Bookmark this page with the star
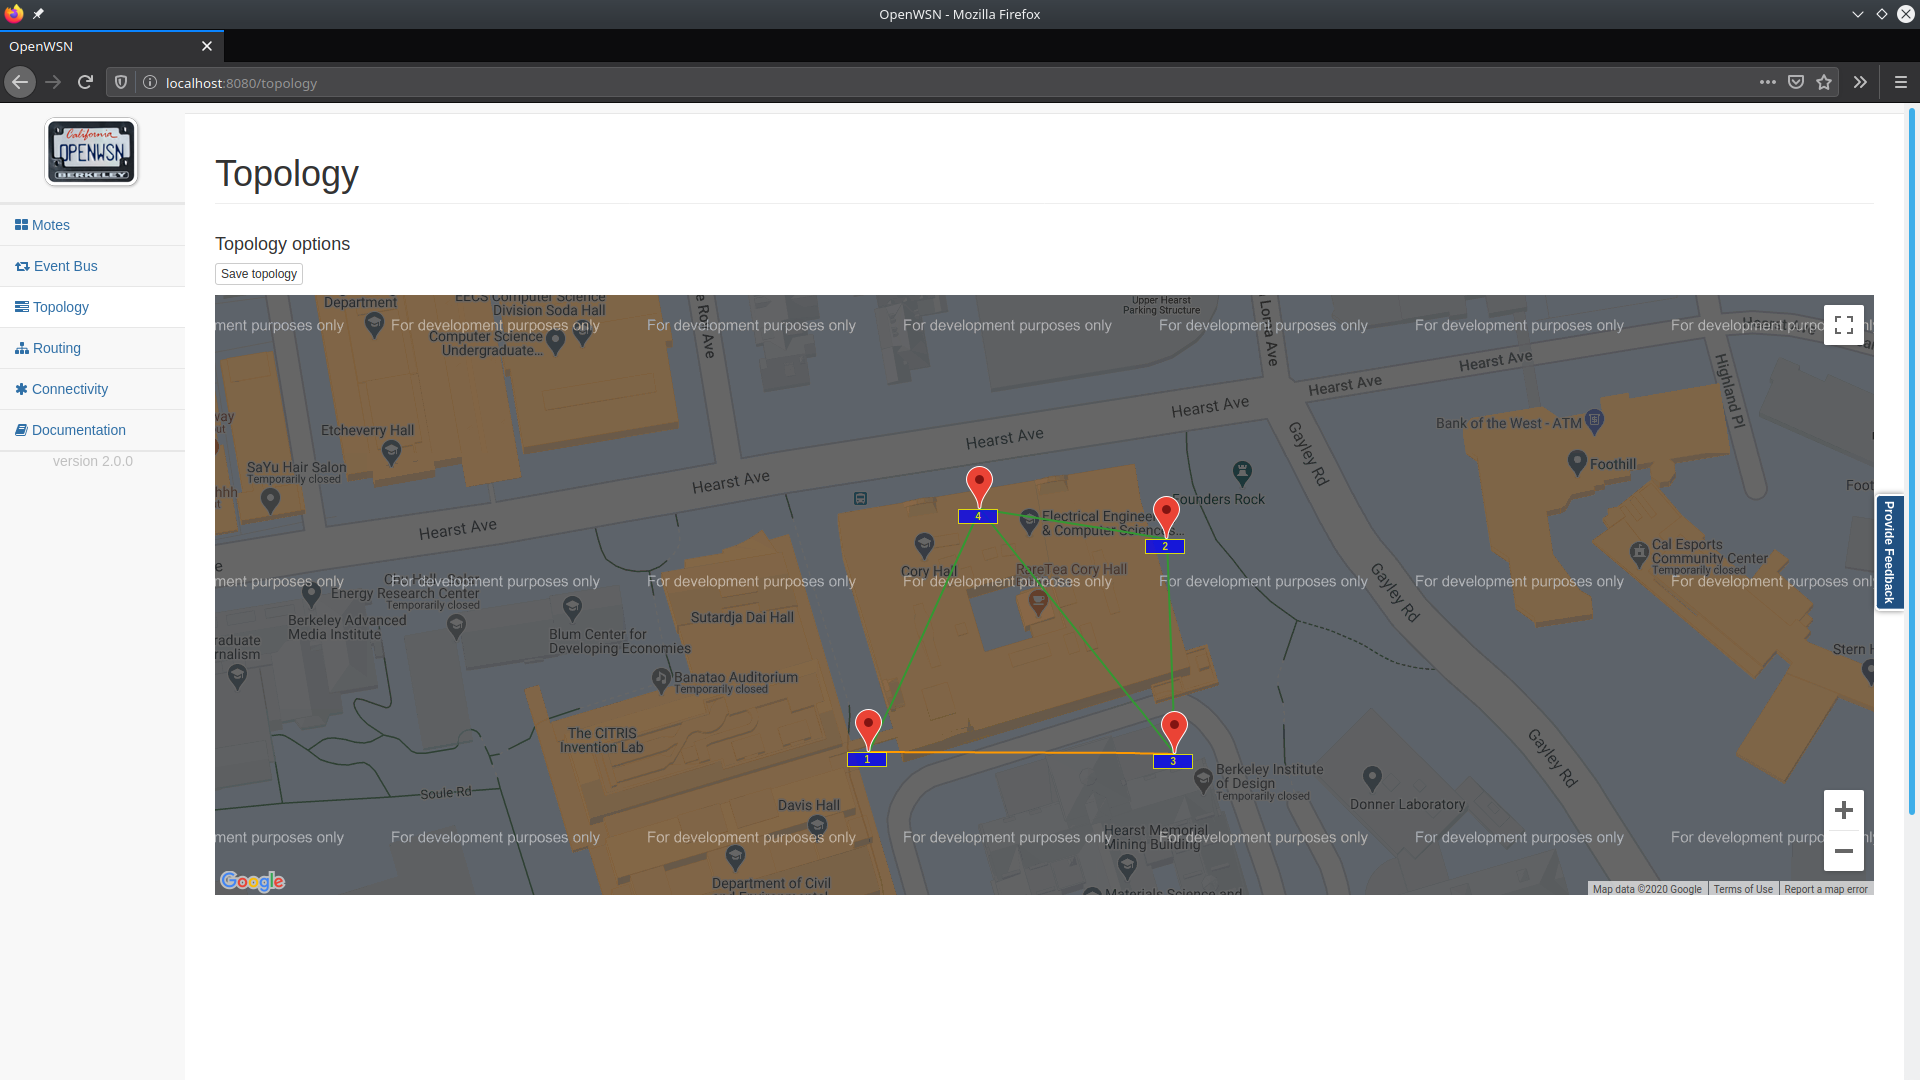This screenshot has width=1920, height=1080. [1824, 83]
